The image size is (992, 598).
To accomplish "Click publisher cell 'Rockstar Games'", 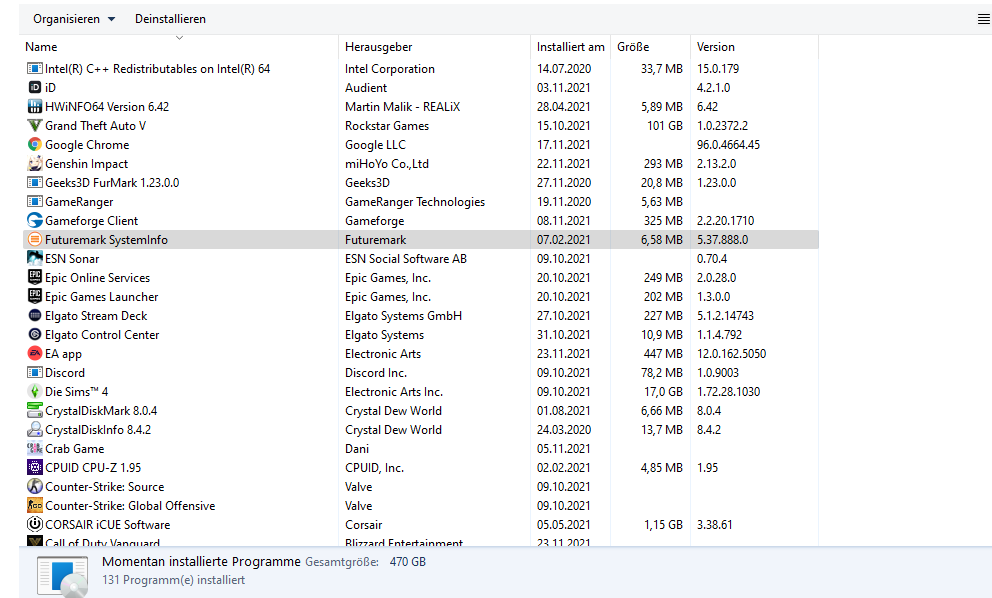I will pyautogui.click(x=387, y=125).
